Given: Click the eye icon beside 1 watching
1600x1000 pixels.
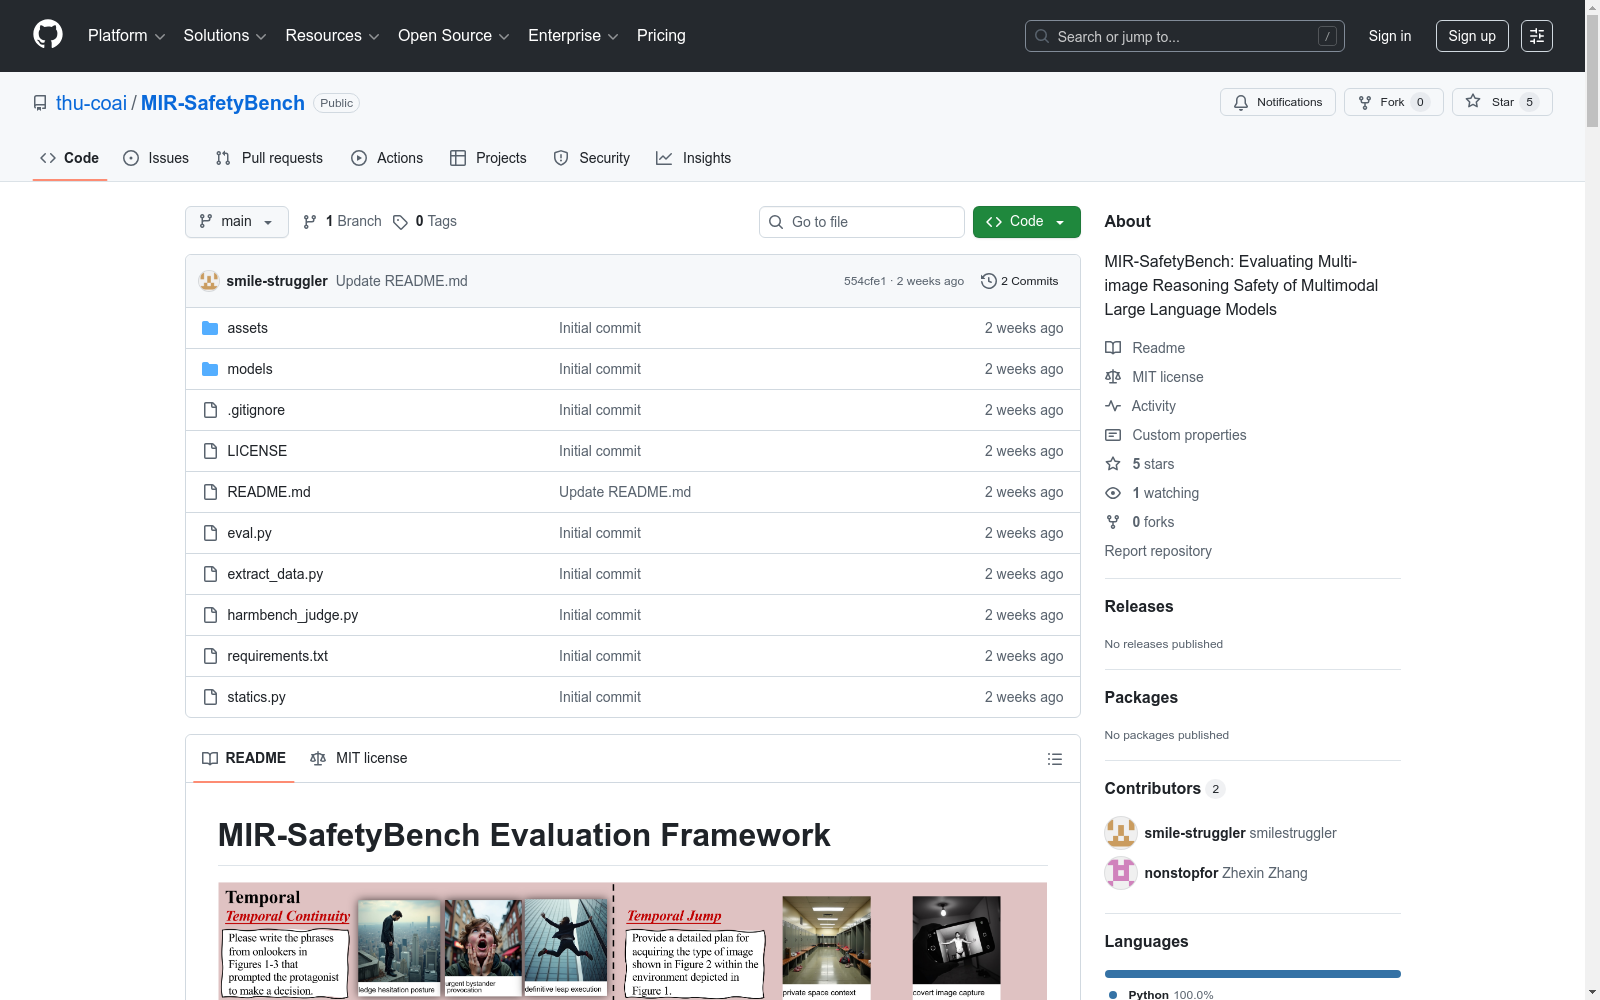Looking at the screenshot, I should (x=1113, y=493).
